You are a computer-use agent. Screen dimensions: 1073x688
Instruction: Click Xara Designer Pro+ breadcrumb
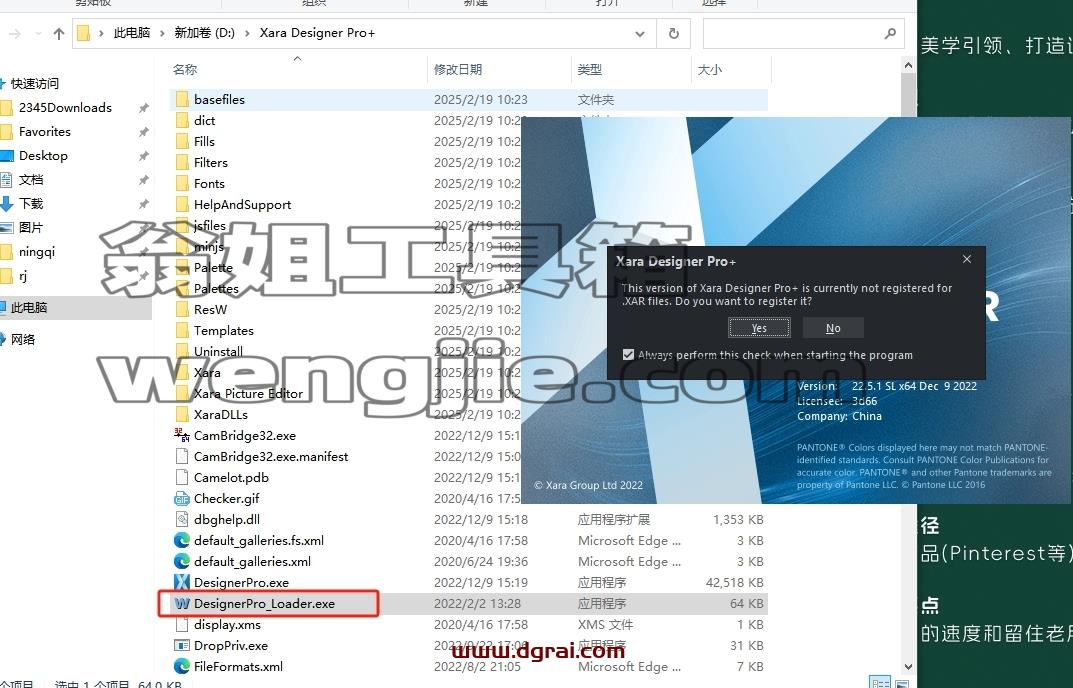[317, 33]
